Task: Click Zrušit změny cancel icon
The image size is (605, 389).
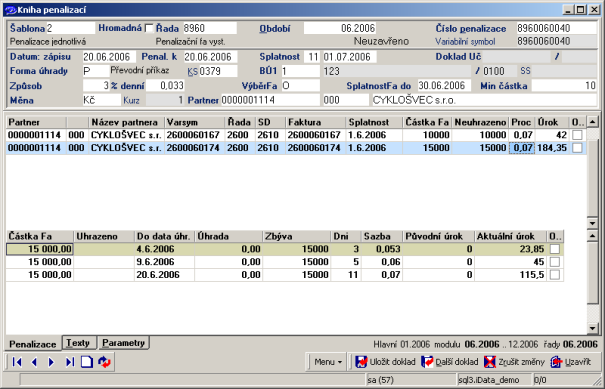Action: 490,362
